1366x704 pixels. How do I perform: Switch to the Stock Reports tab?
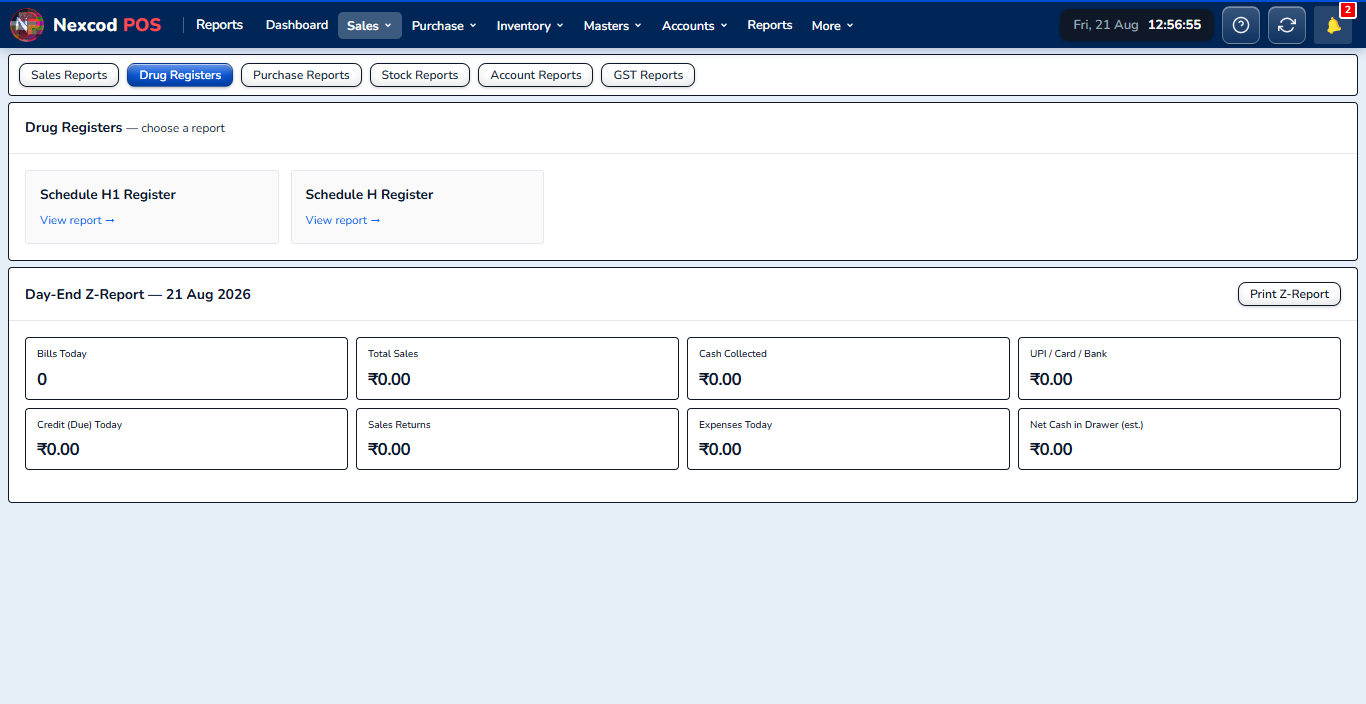[420, 75]
